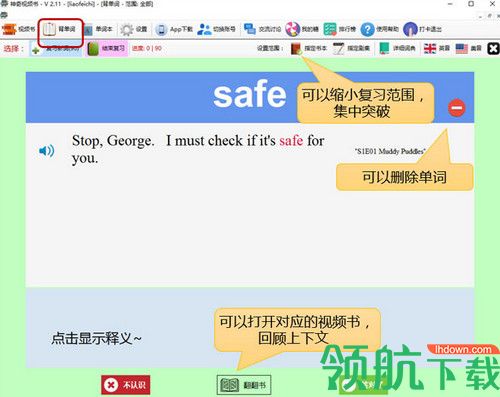The width and height of the screenshot is (500, 397).
Task: Open the 排行榜 ranking list
Action: [339, 29]
